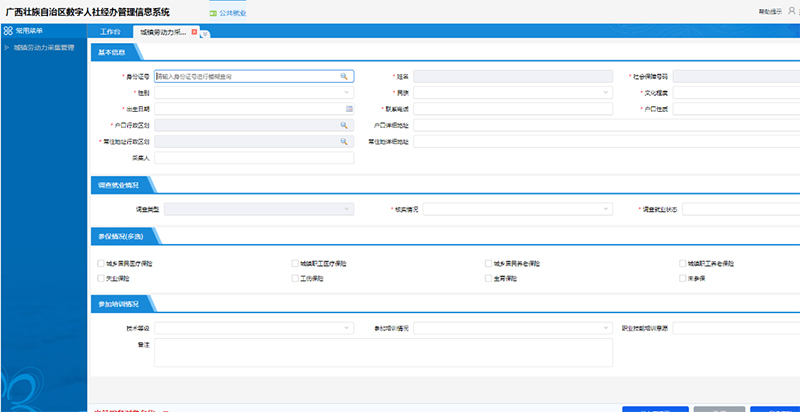Select the 城镇职工医疗保险 checkbox

(x=294, y=263)
